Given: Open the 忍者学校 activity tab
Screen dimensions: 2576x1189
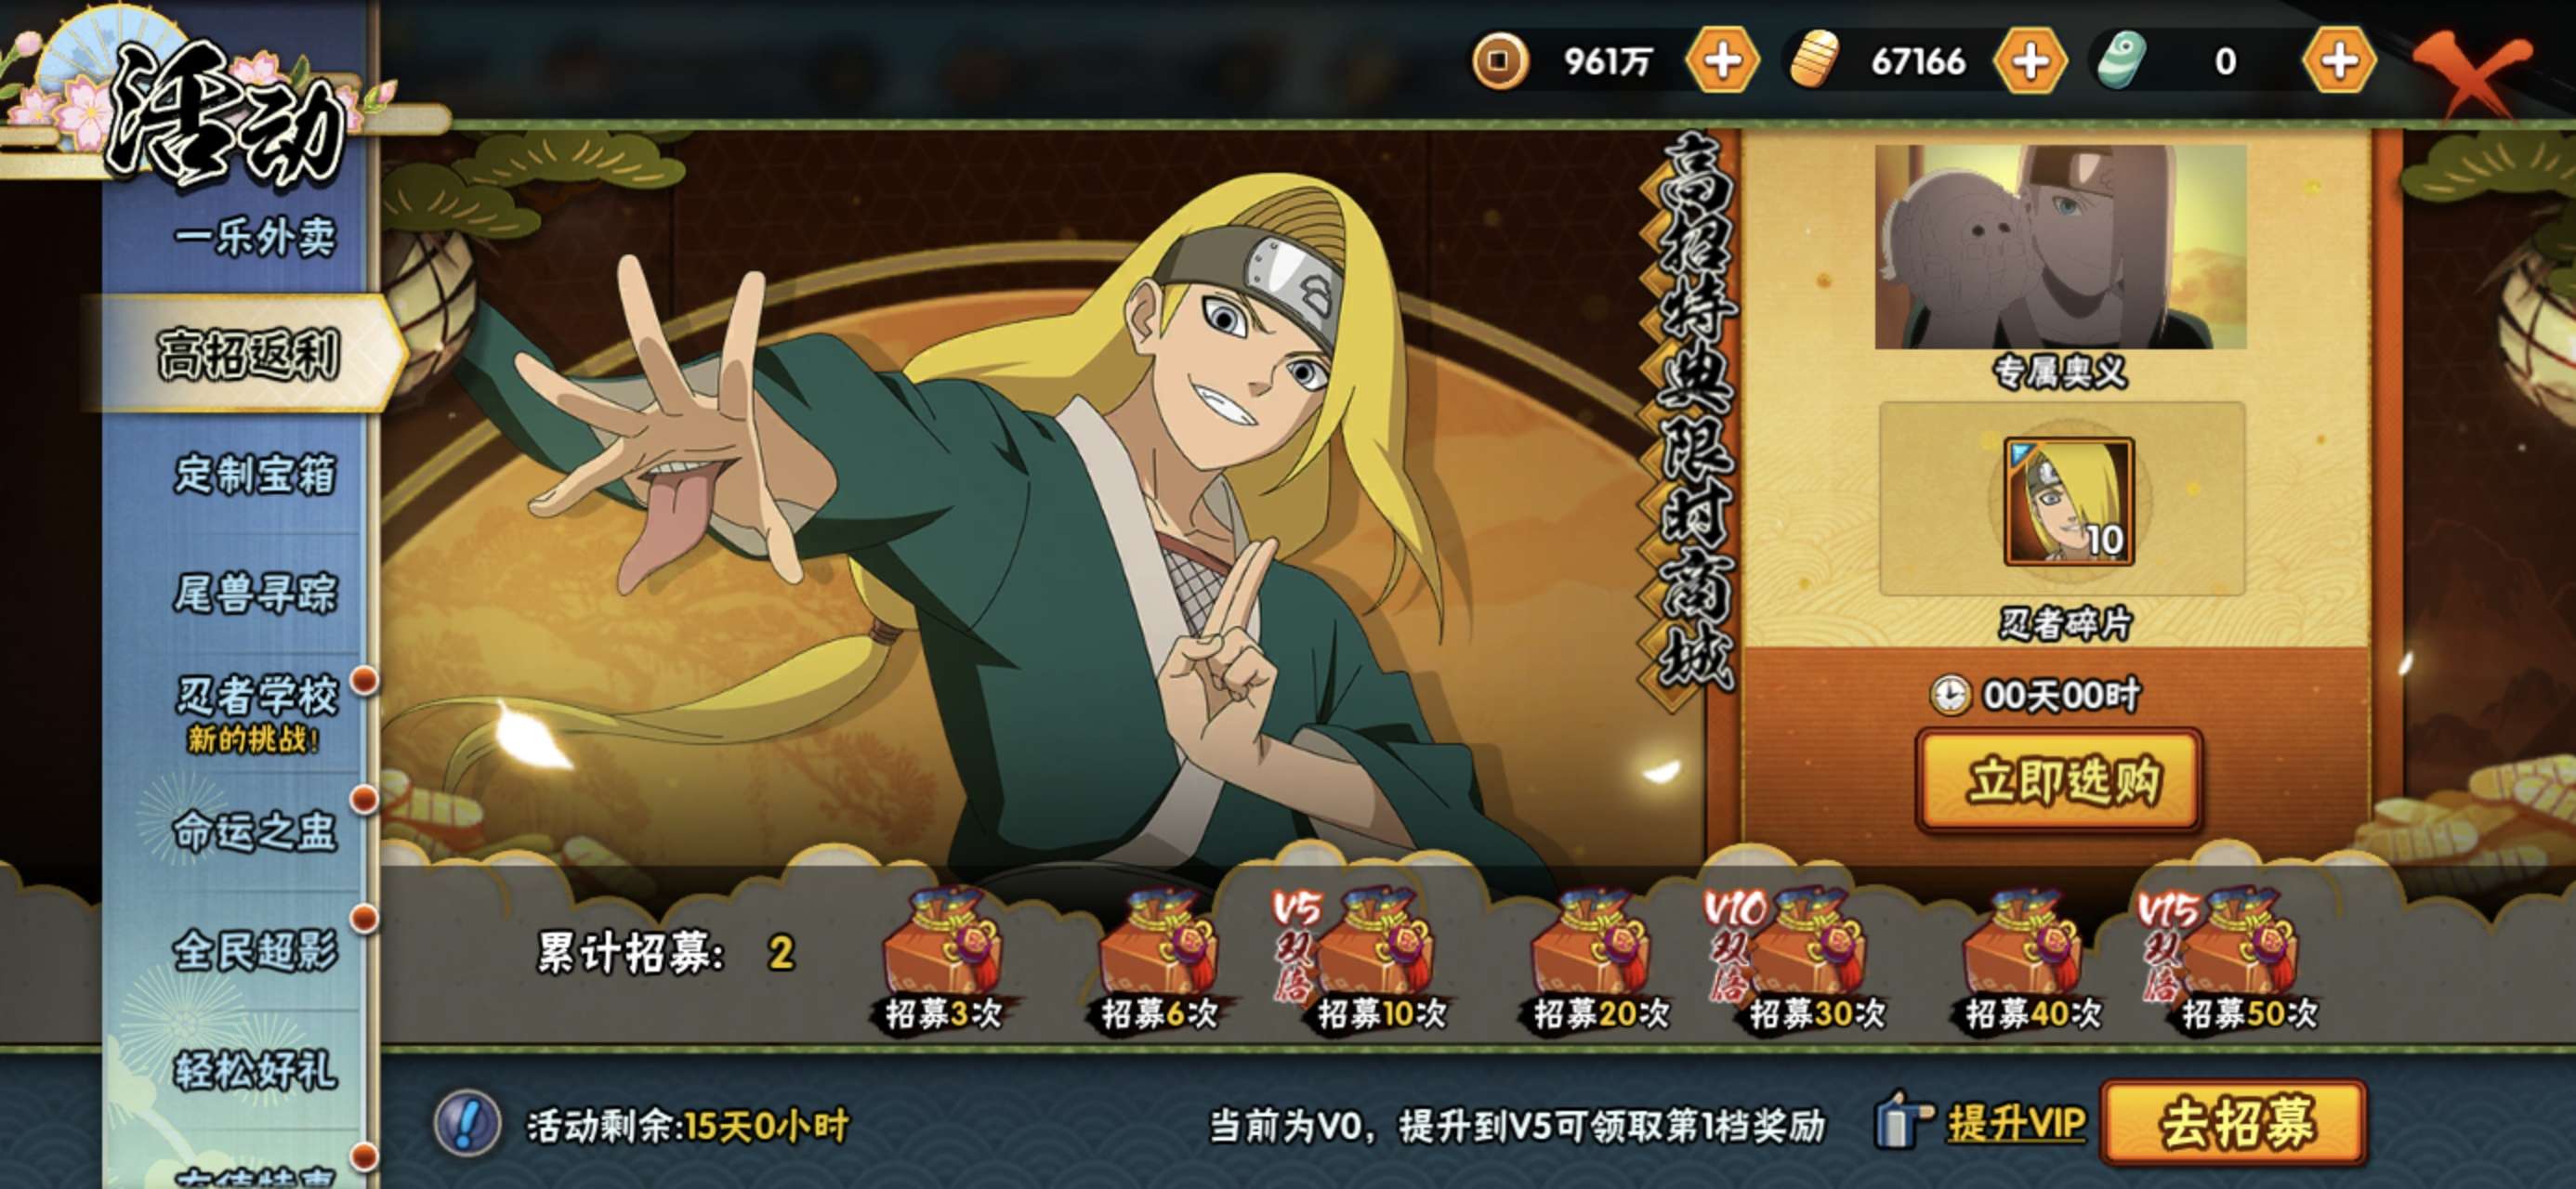Looking at the screenshot, I should click(254, 712).
